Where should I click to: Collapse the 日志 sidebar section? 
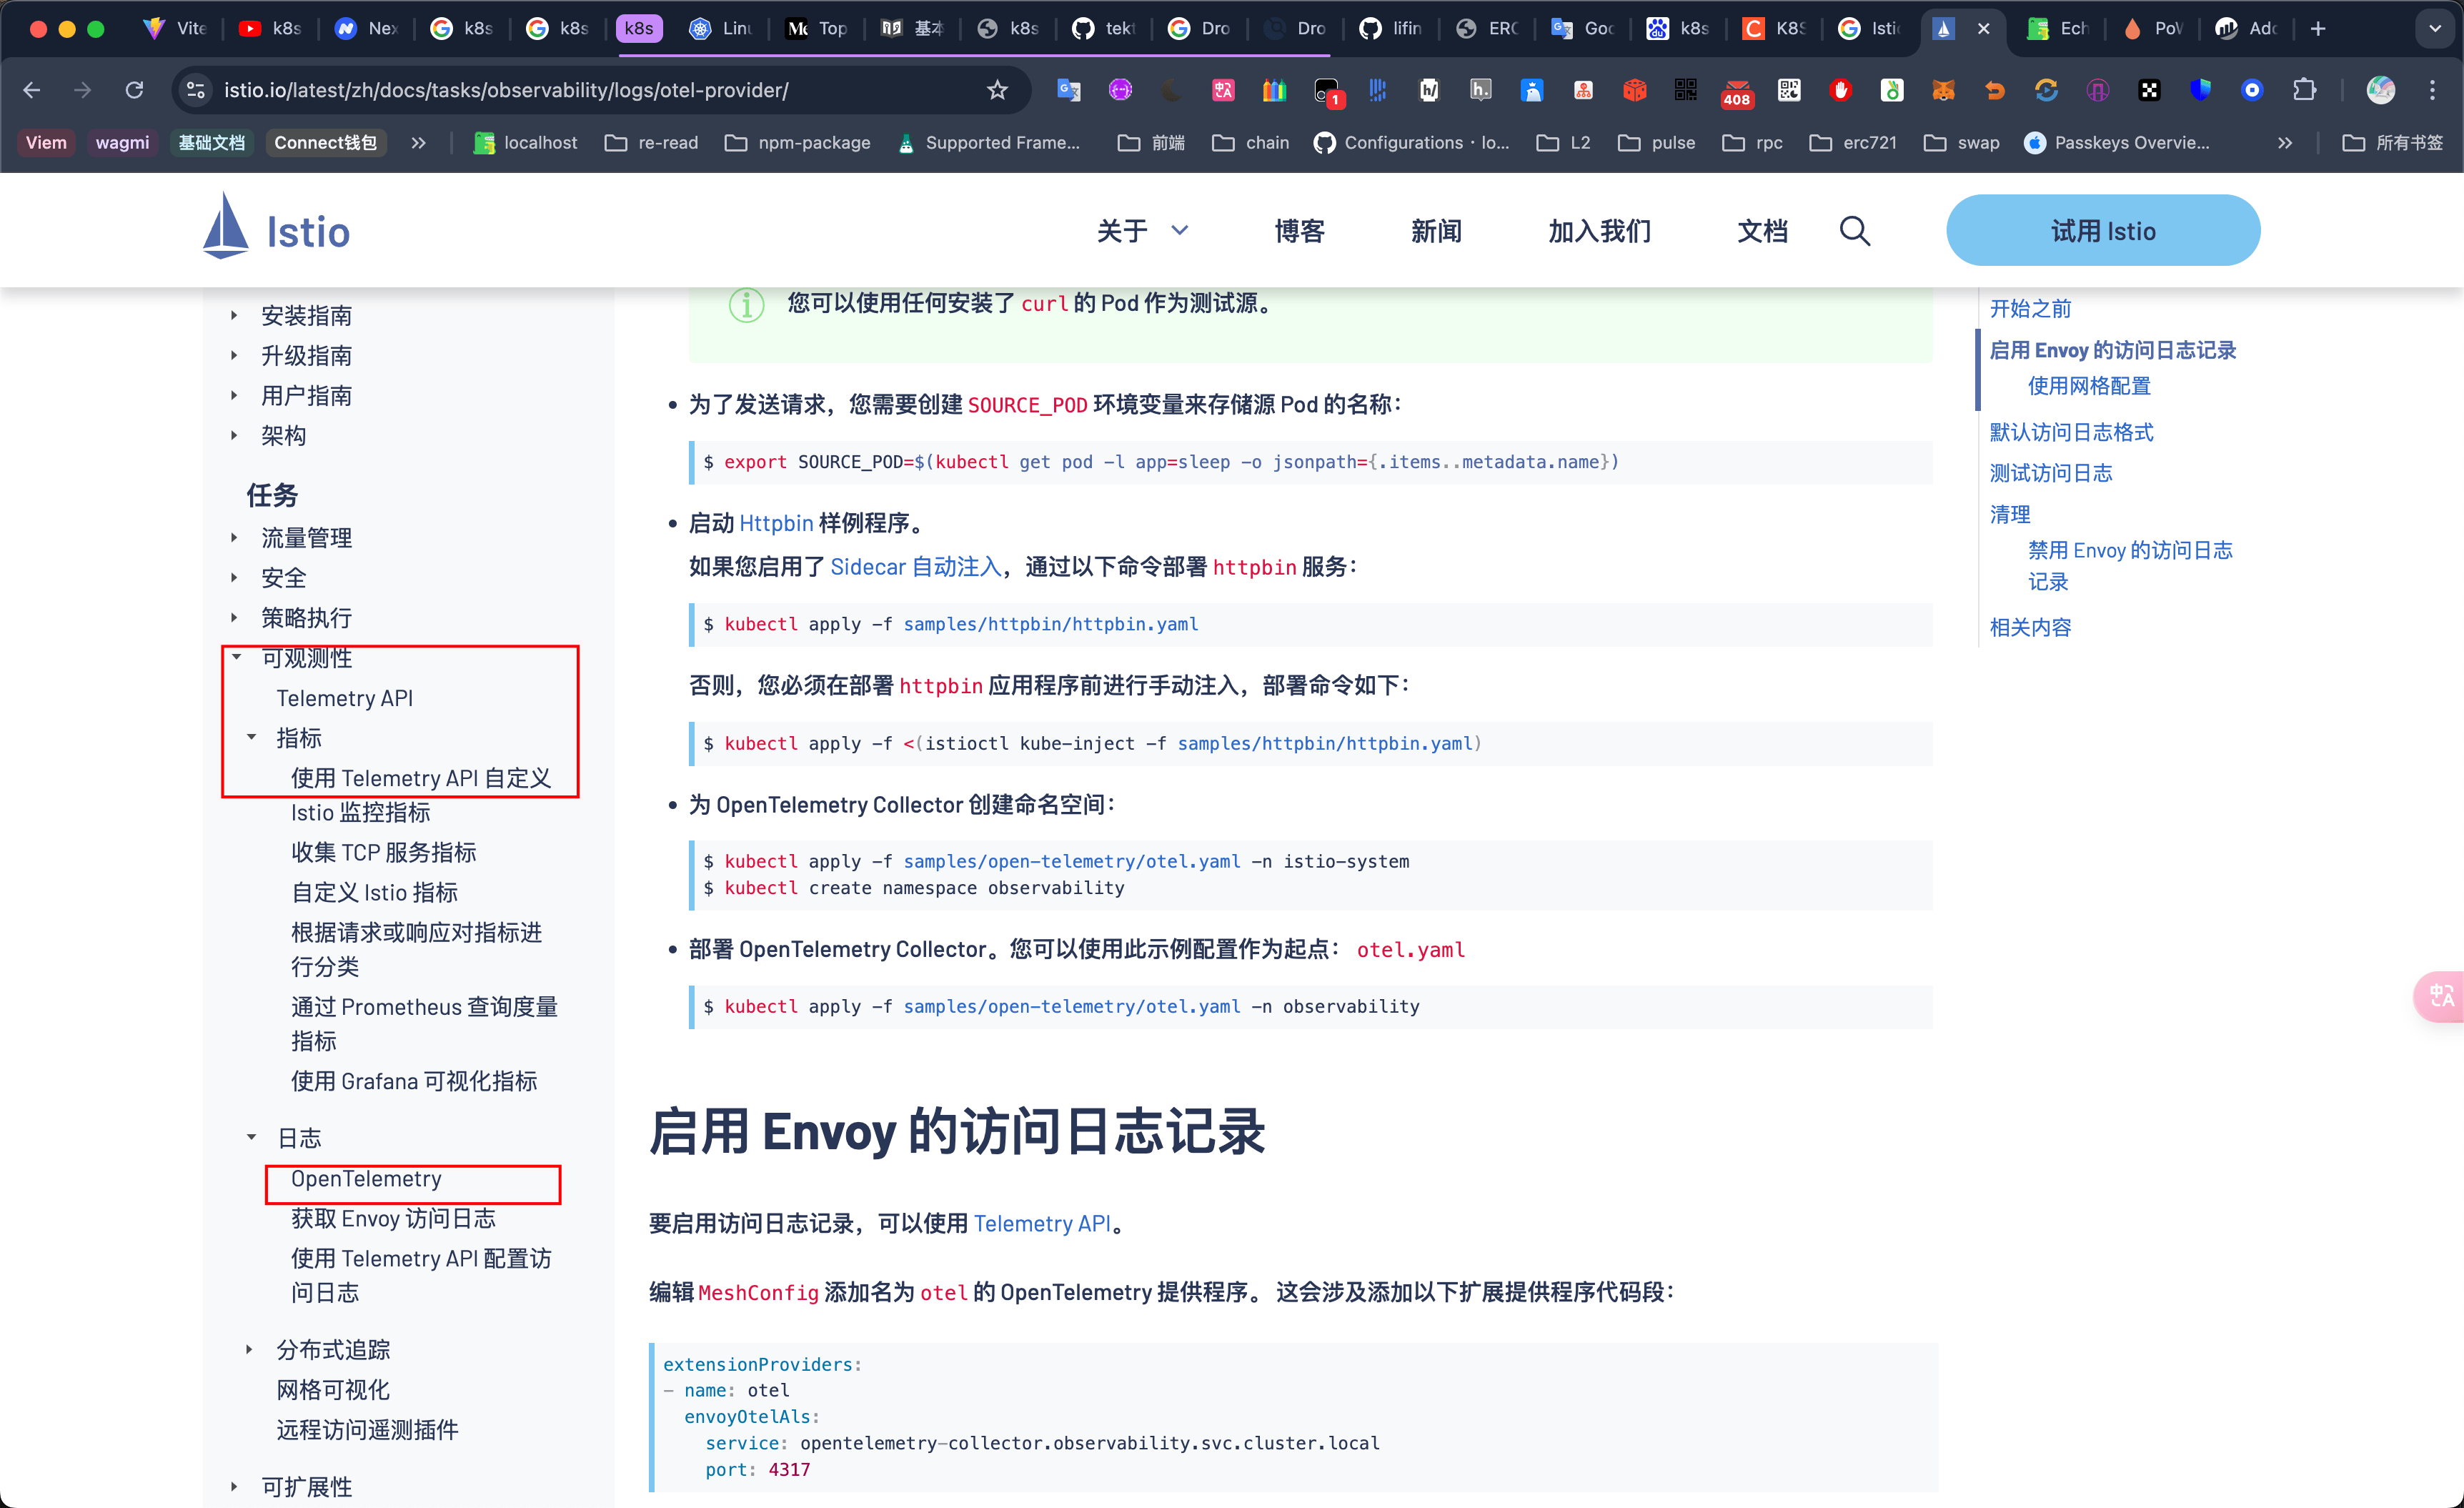coord(252,1137)
